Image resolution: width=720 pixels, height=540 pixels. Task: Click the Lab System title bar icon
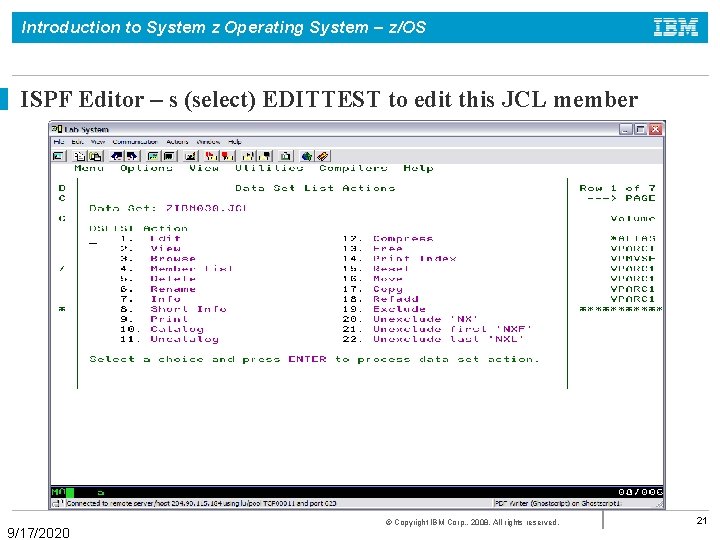57,129
